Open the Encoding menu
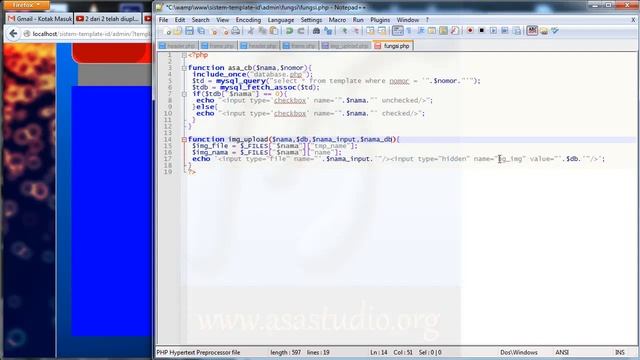The image size is (640, 360). tap(248, 20)
